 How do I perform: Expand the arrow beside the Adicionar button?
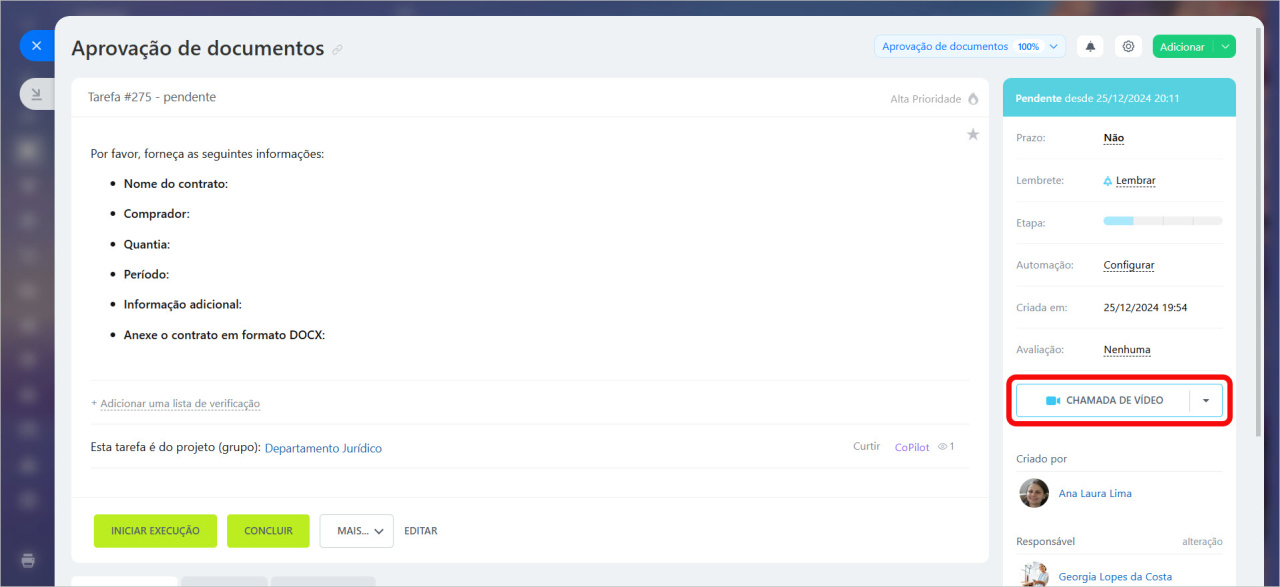pos(1225,46)
